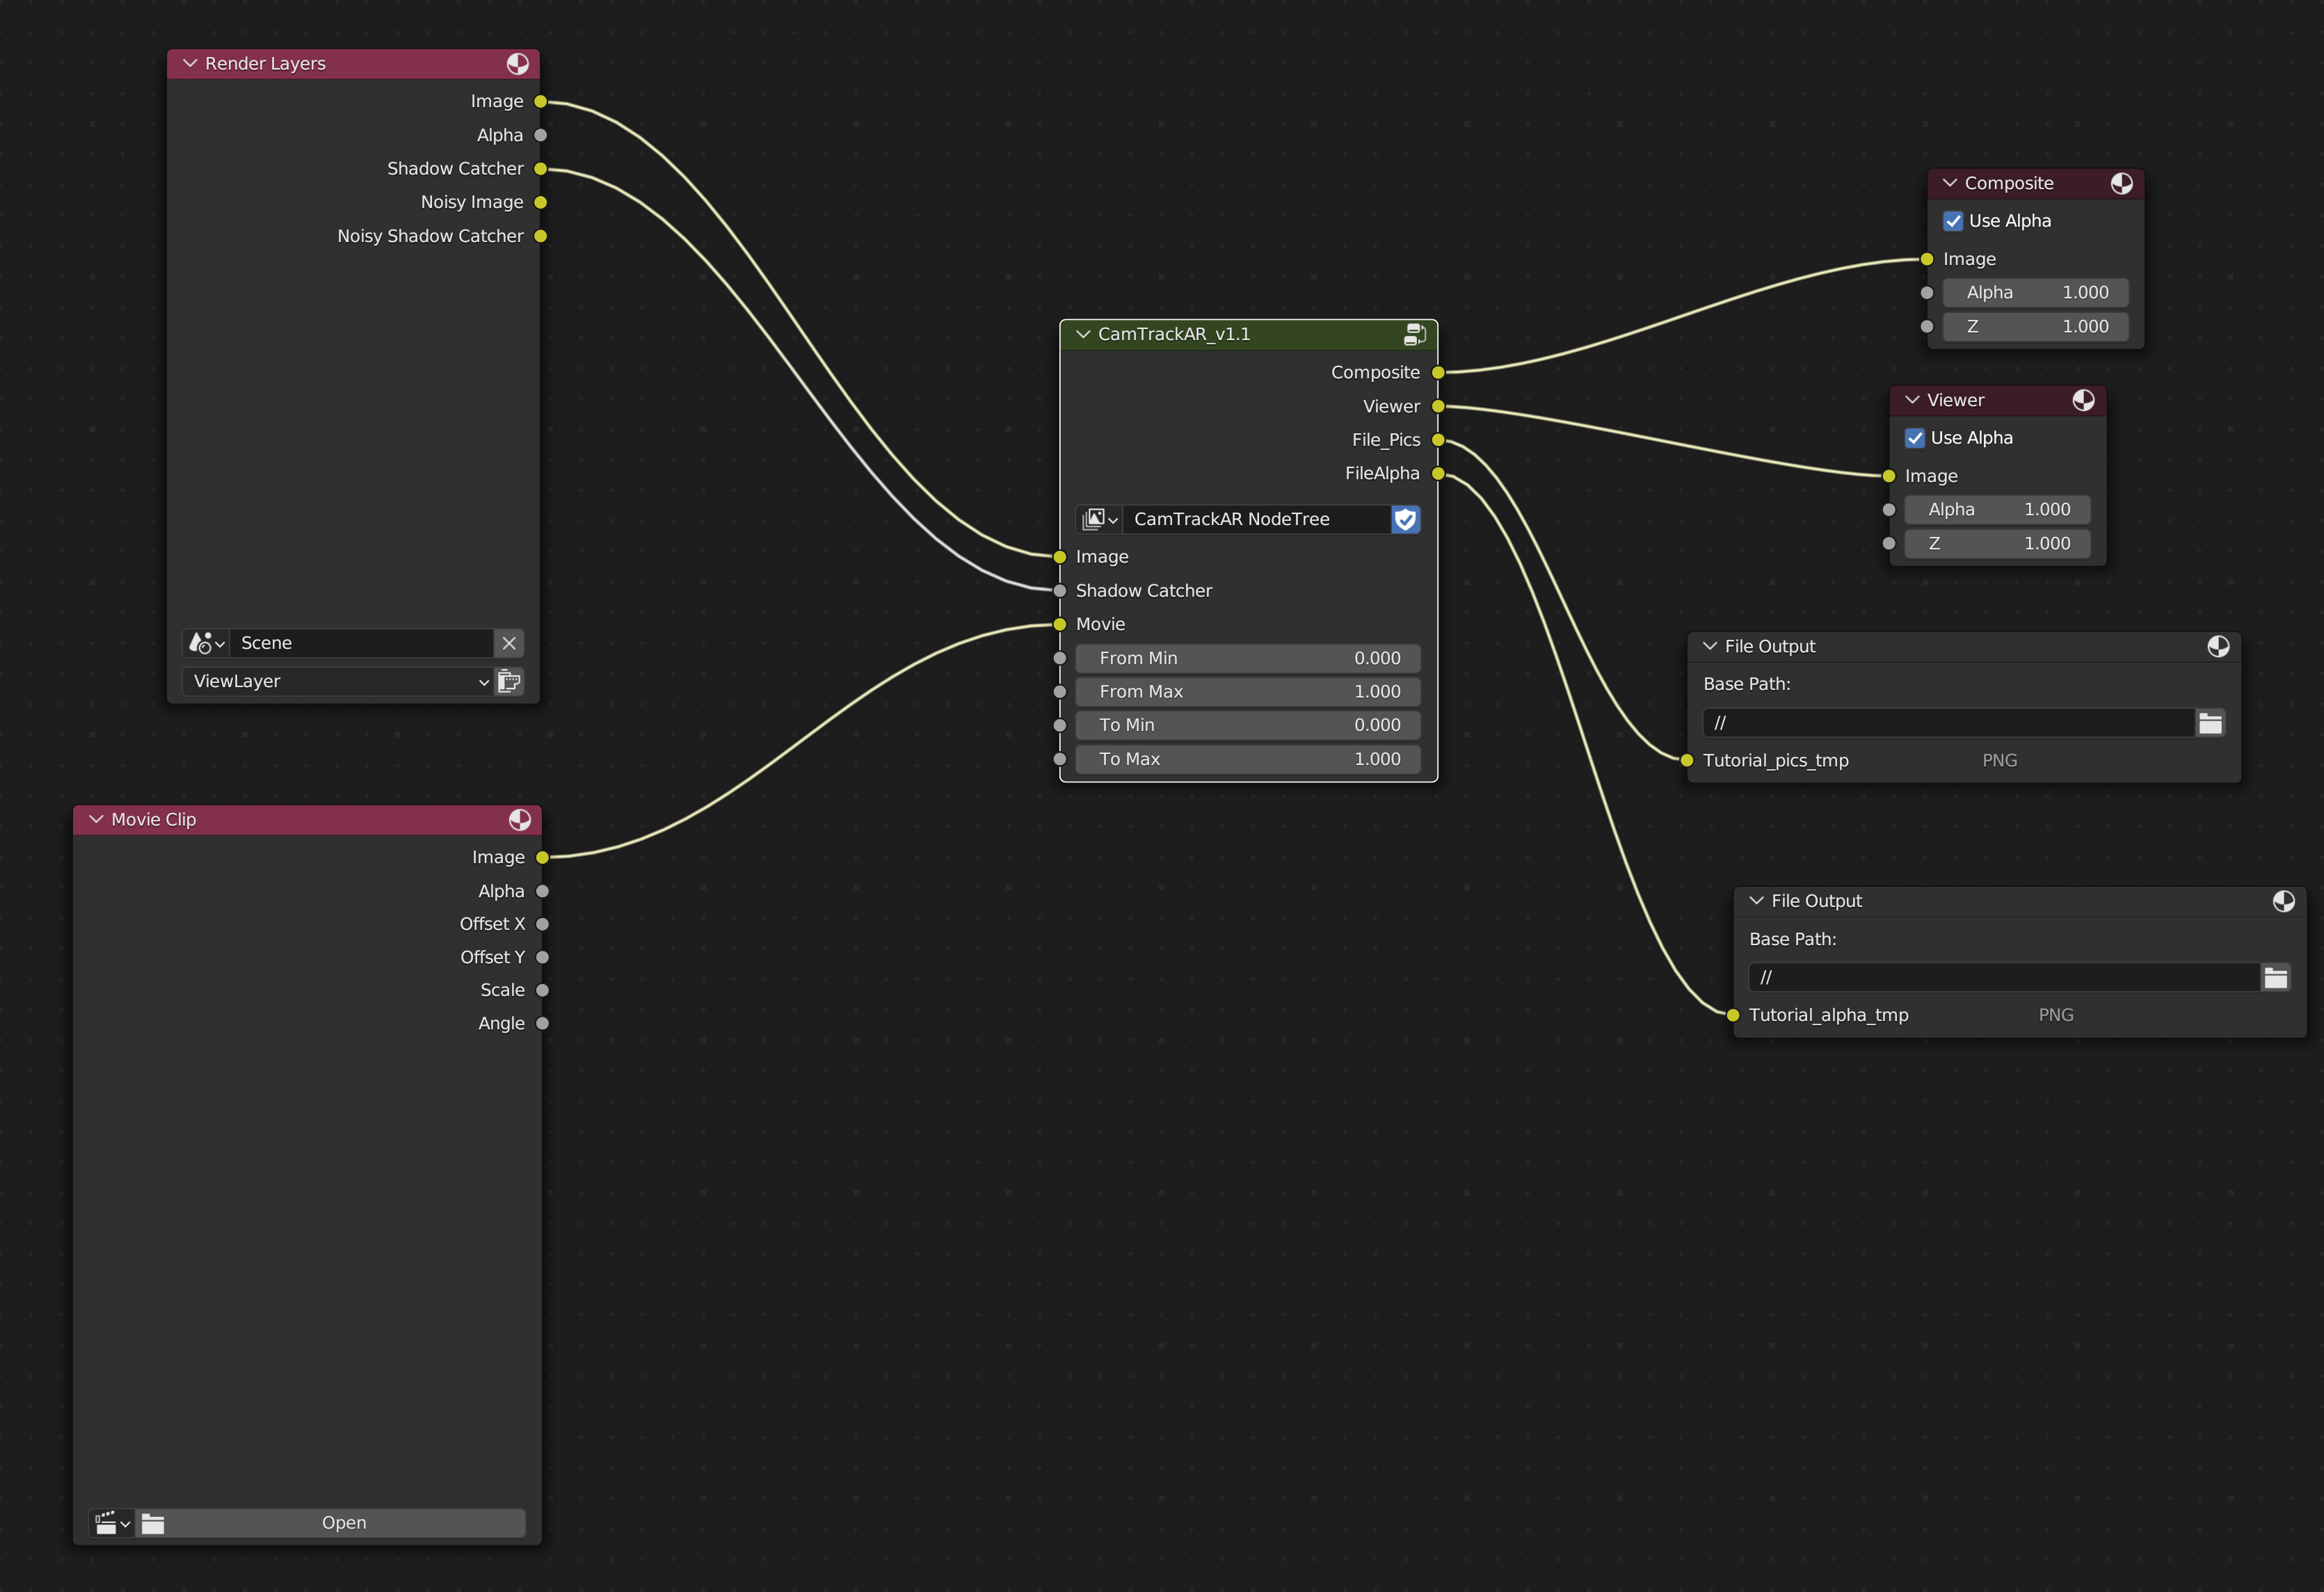Click the Viewer node preview sphere icon
2324x1592 pixels.
coord(2083,400)
